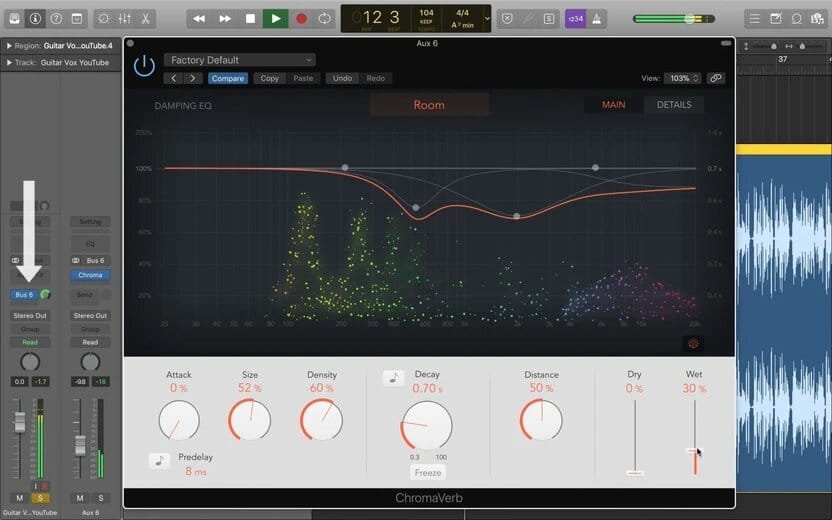Toggle Cycle mode
The image size is (832, 520).
point(325,19)
